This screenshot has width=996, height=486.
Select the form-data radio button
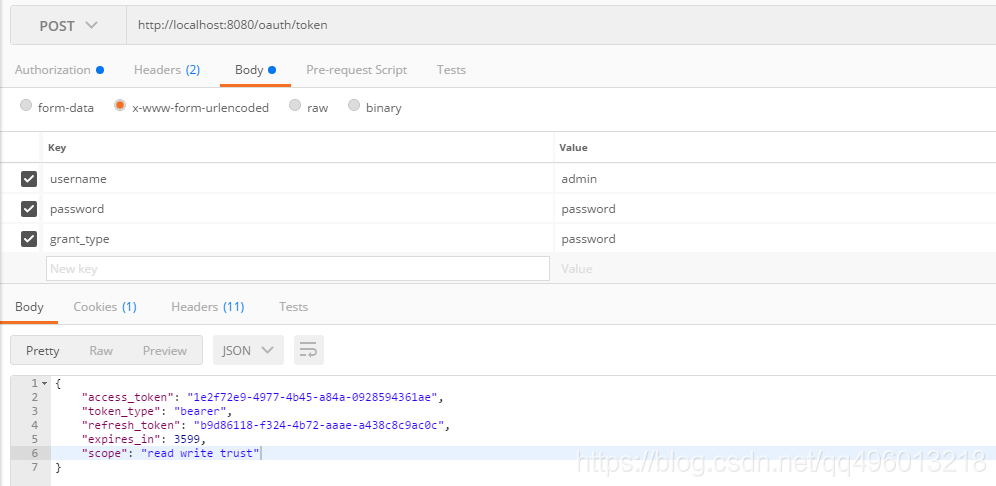coord(26,105)
